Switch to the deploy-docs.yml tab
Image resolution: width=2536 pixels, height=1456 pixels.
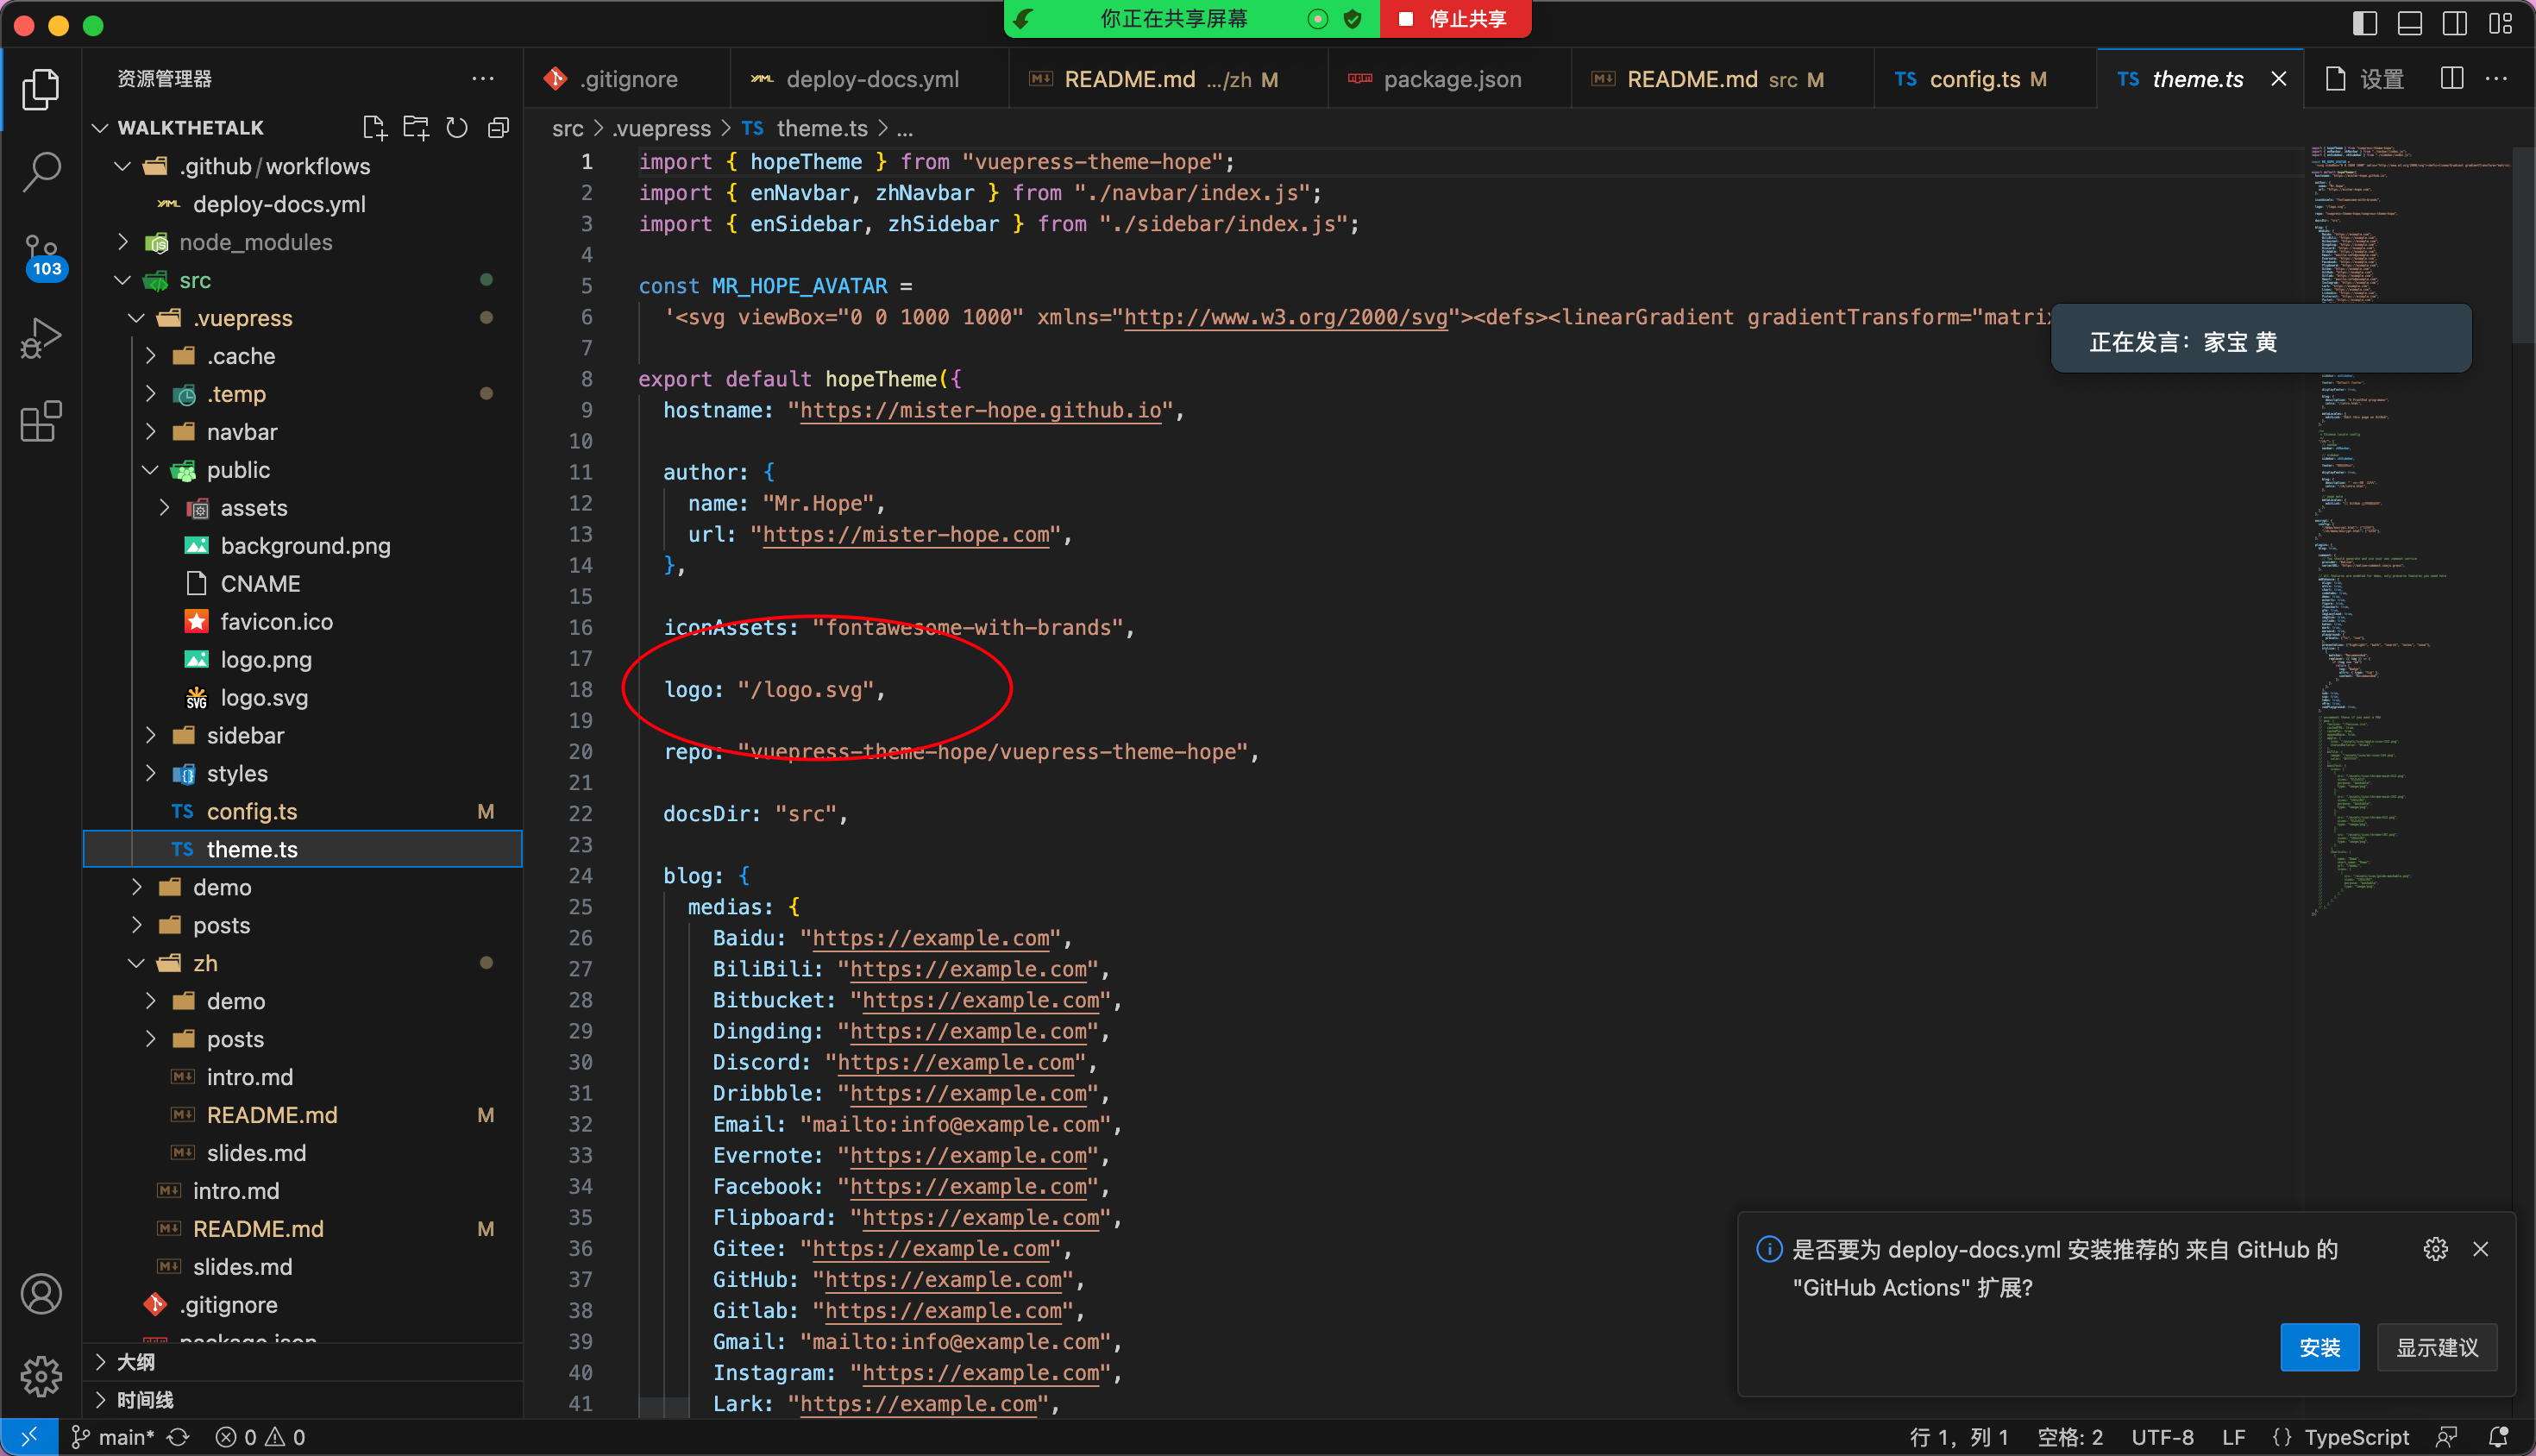[868, 79]
